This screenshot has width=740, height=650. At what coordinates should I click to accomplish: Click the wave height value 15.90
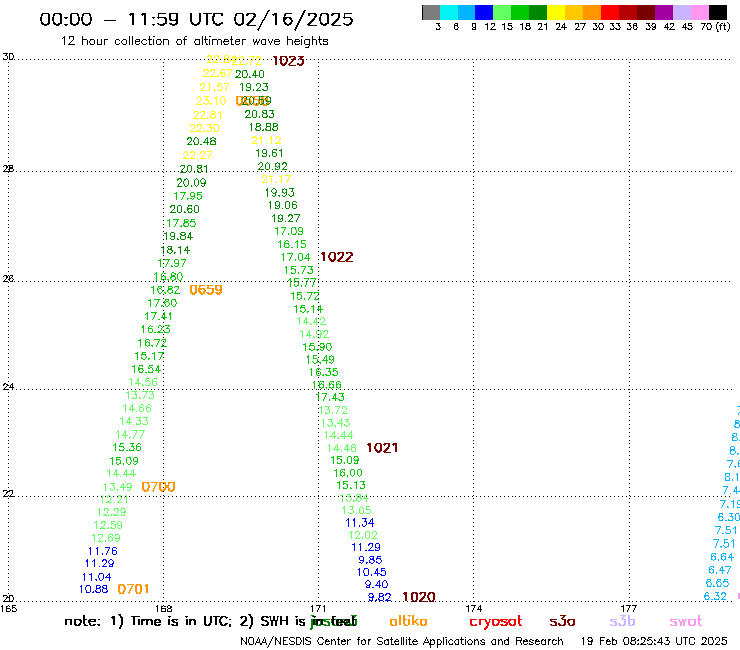click(317, 347)
